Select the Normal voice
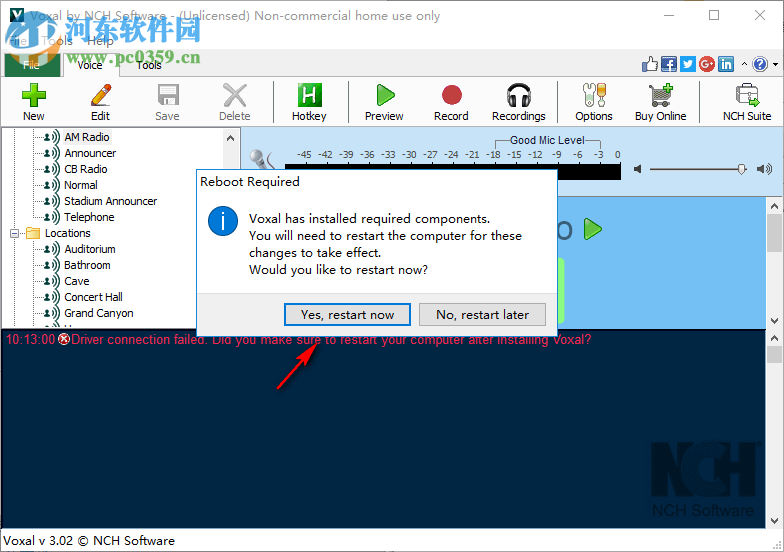 coord(80,185)
